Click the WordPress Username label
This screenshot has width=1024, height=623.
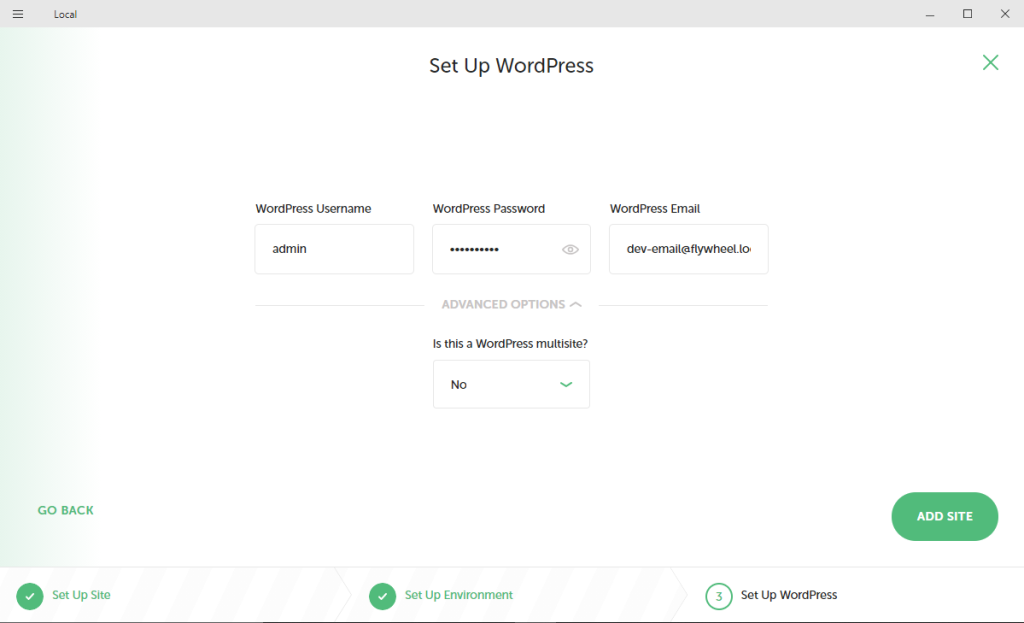(313, 208)
